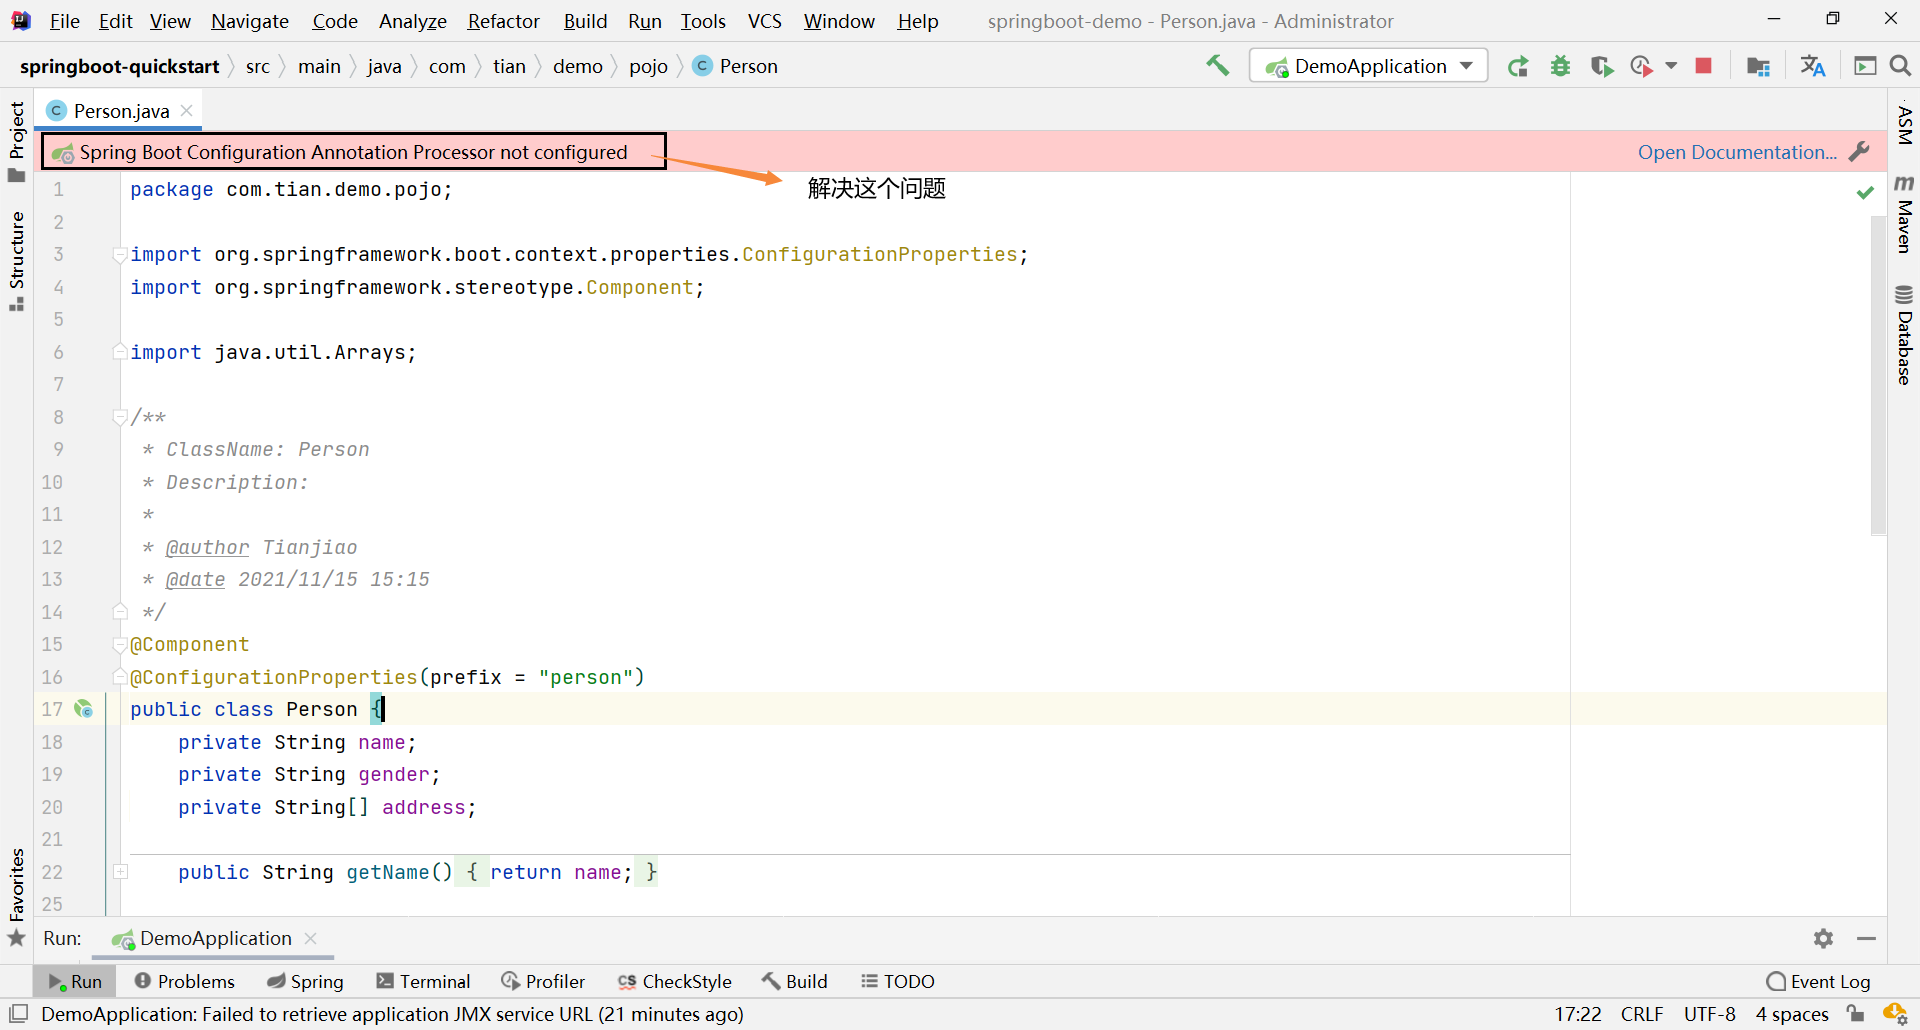Stop the running application with red square

click(1704, 66)
